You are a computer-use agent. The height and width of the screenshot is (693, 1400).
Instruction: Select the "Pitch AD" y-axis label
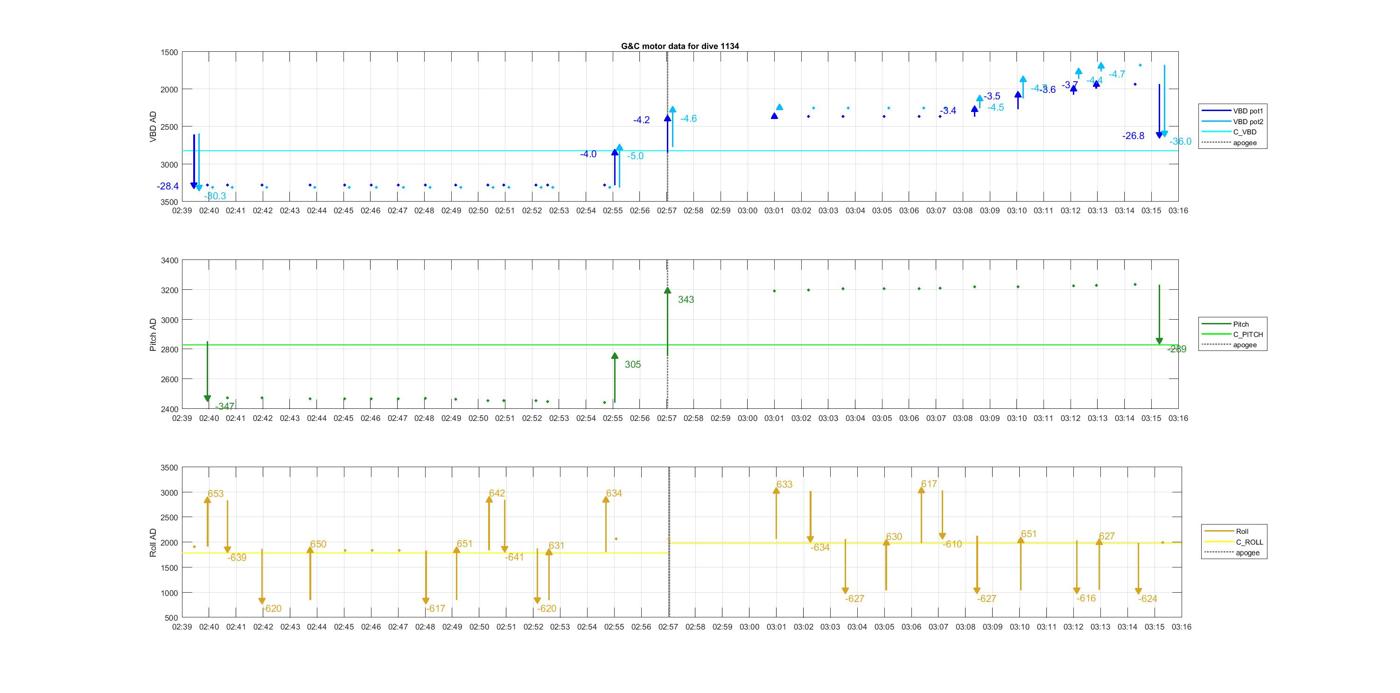pos(153,335)
